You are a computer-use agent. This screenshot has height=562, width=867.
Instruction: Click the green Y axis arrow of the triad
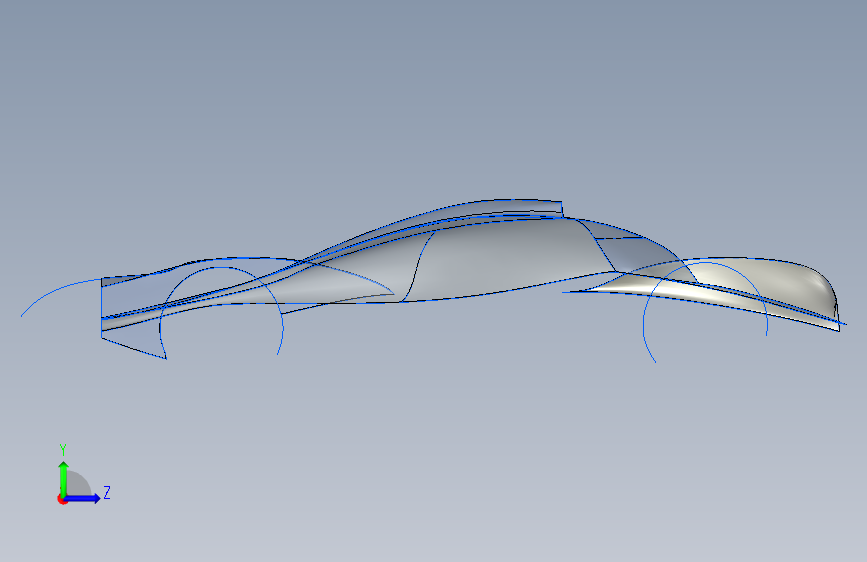pos(63,479)
